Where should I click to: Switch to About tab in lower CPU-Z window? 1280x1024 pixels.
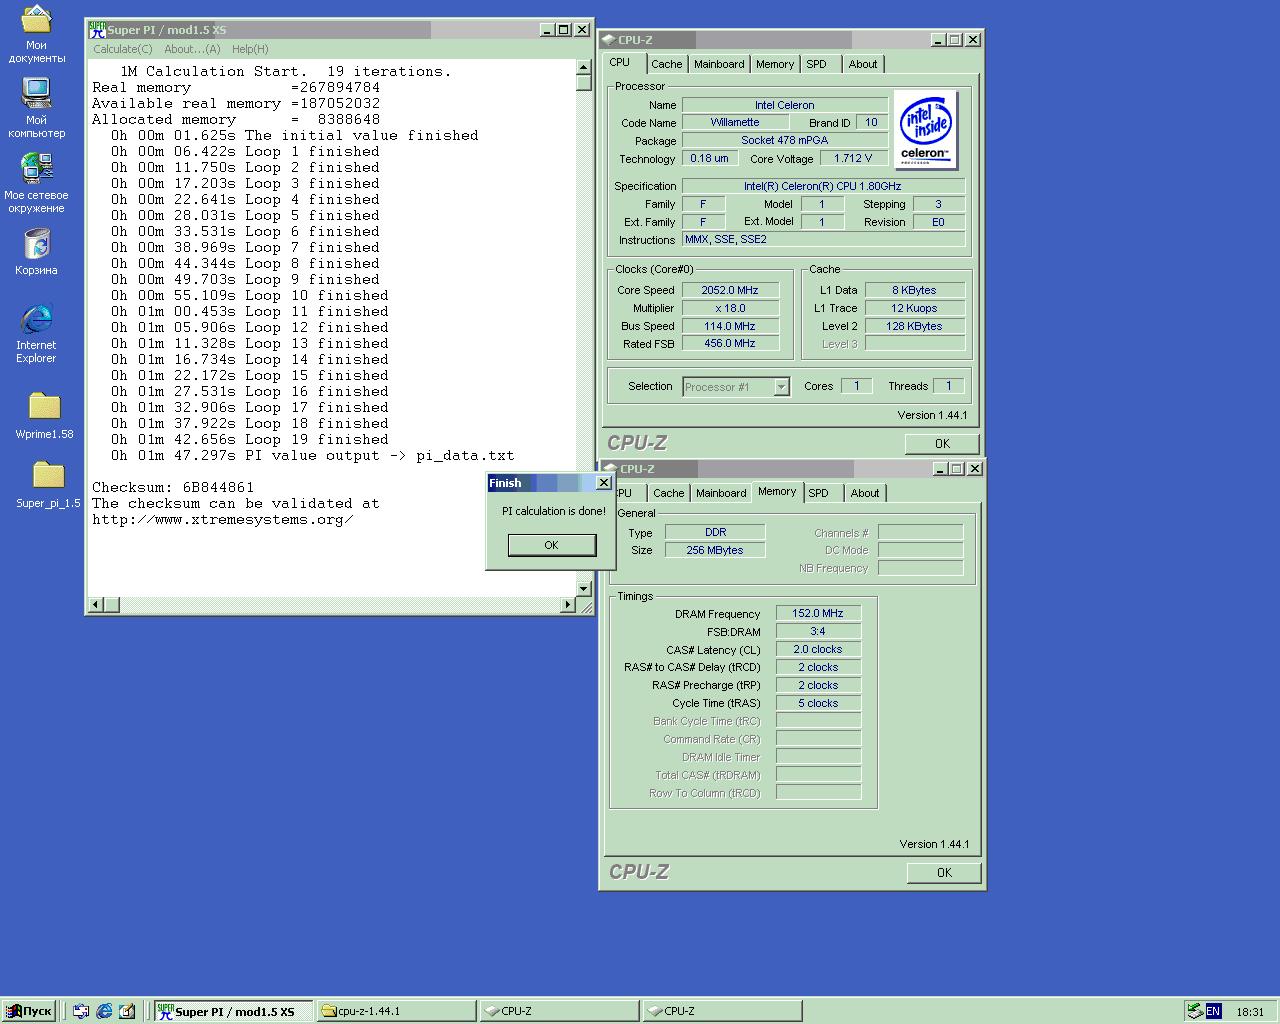865,493
